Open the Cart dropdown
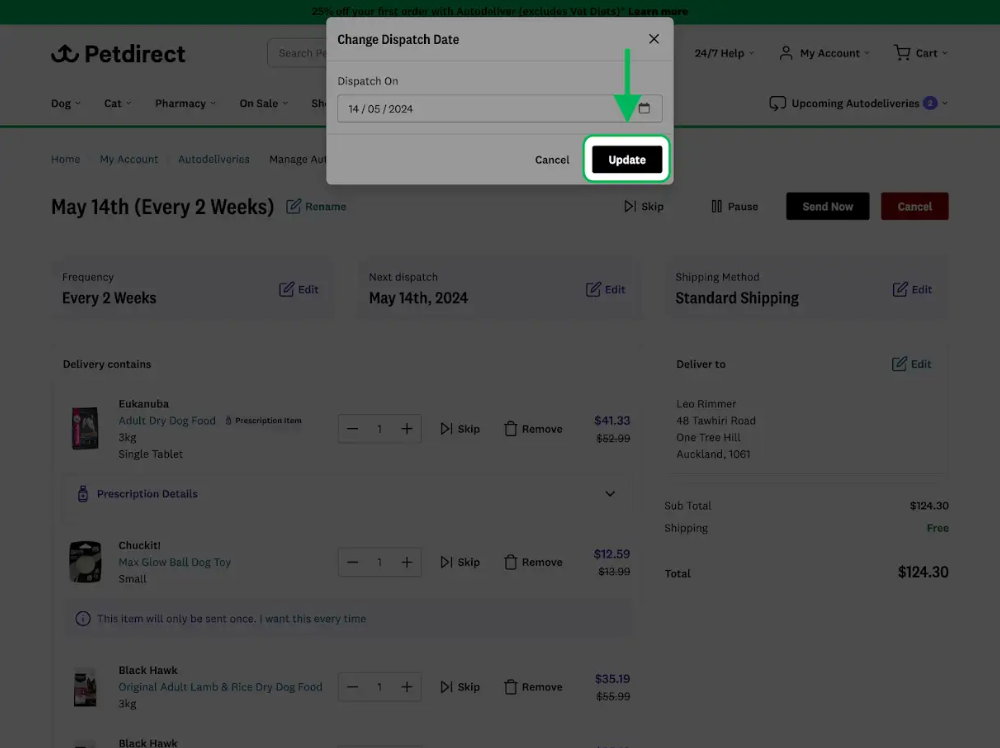Screen dimensions: 1000x748 coord(920,53)
